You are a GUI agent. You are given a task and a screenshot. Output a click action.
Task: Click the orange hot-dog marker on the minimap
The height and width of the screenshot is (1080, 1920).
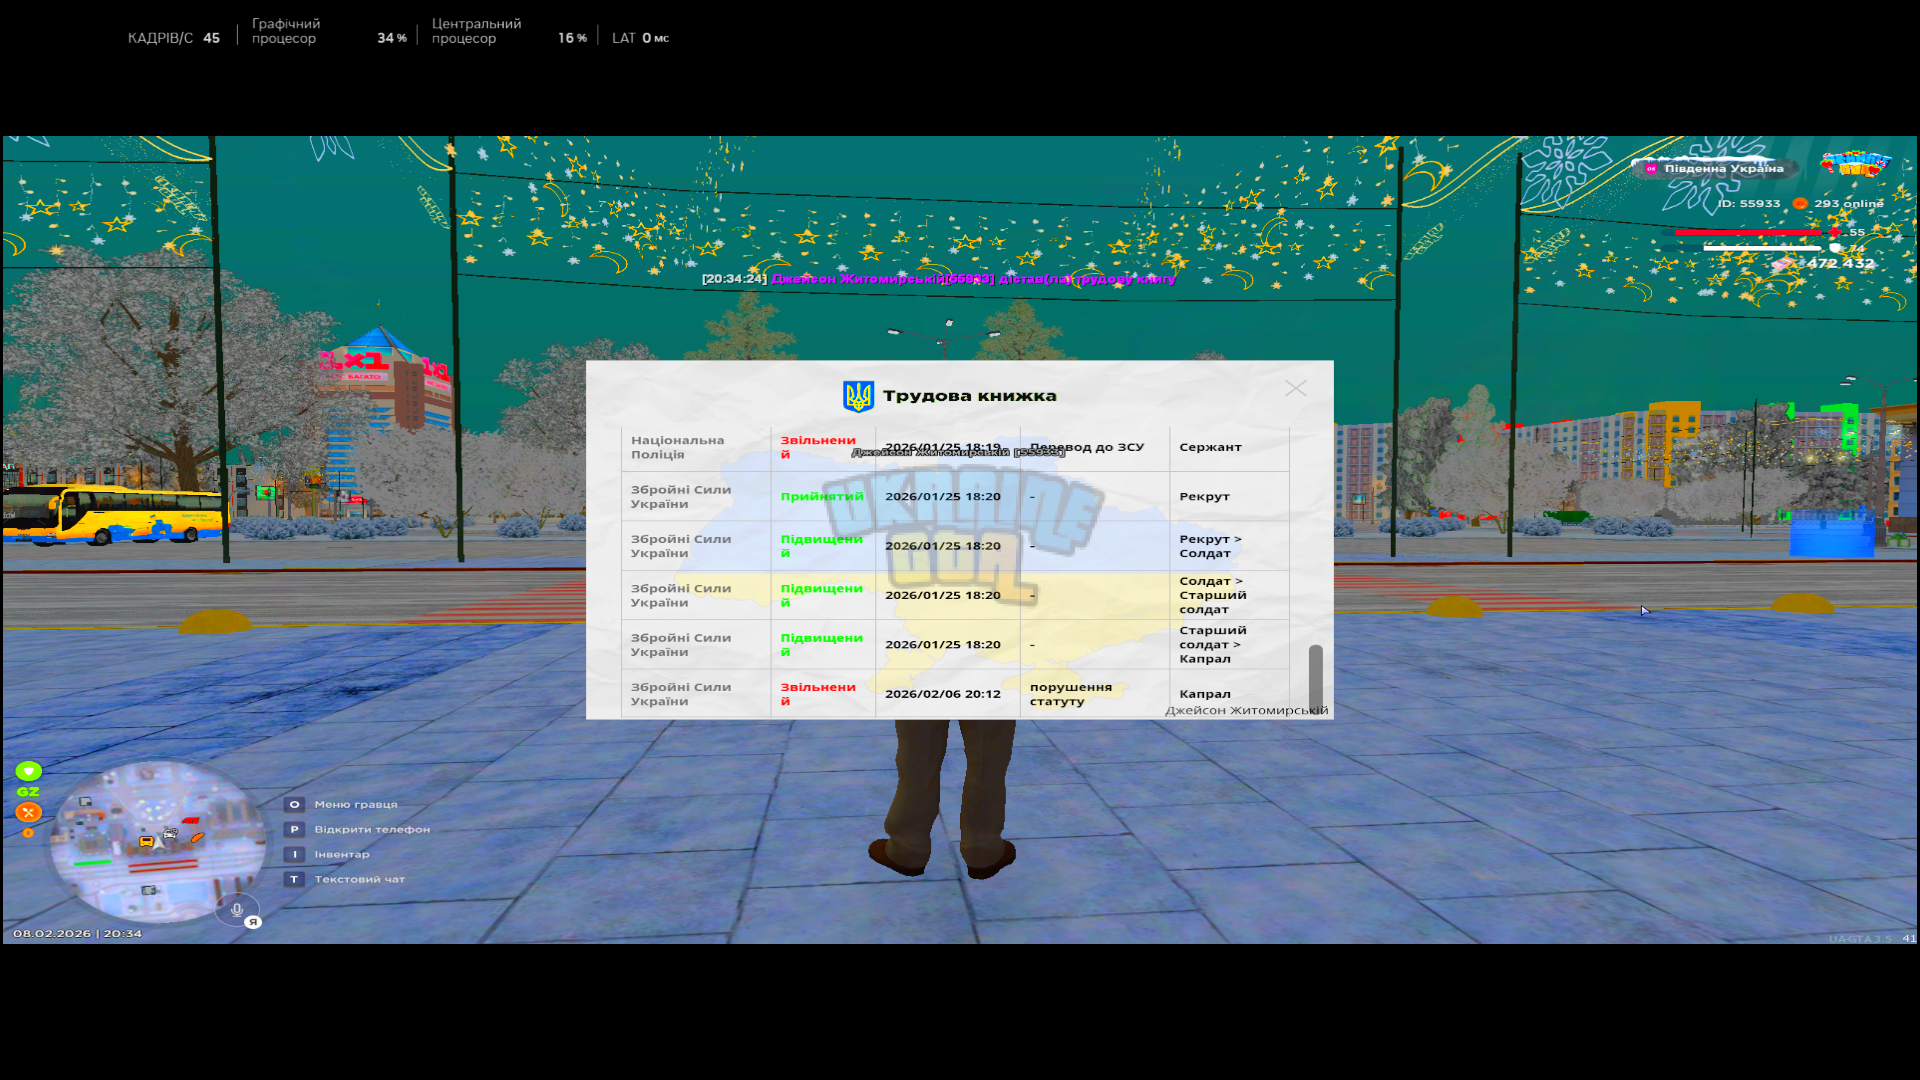(x=198, y=838)
